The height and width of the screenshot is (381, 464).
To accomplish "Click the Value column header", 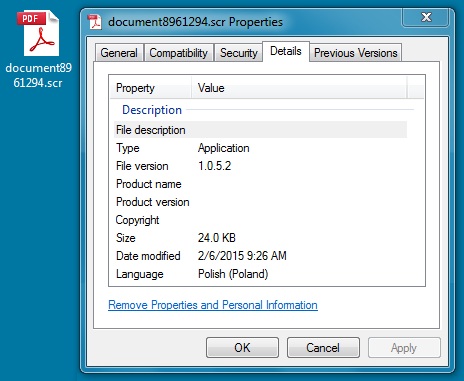I will click(x=299, y=88).
